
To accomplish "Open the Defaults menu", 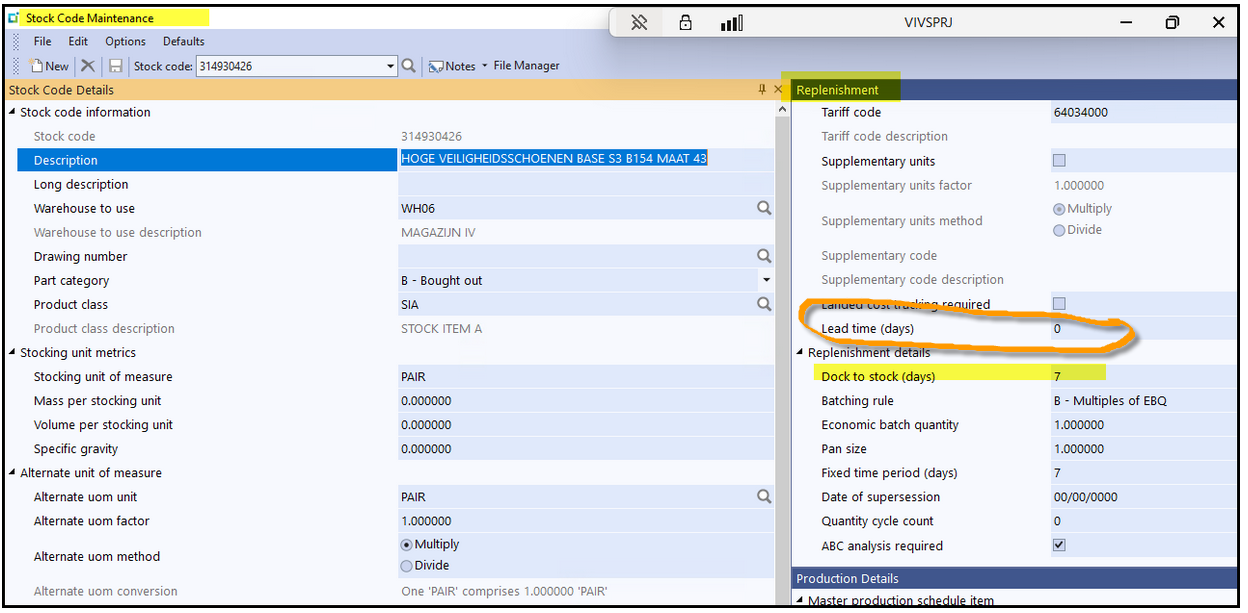I will point(183,41).
